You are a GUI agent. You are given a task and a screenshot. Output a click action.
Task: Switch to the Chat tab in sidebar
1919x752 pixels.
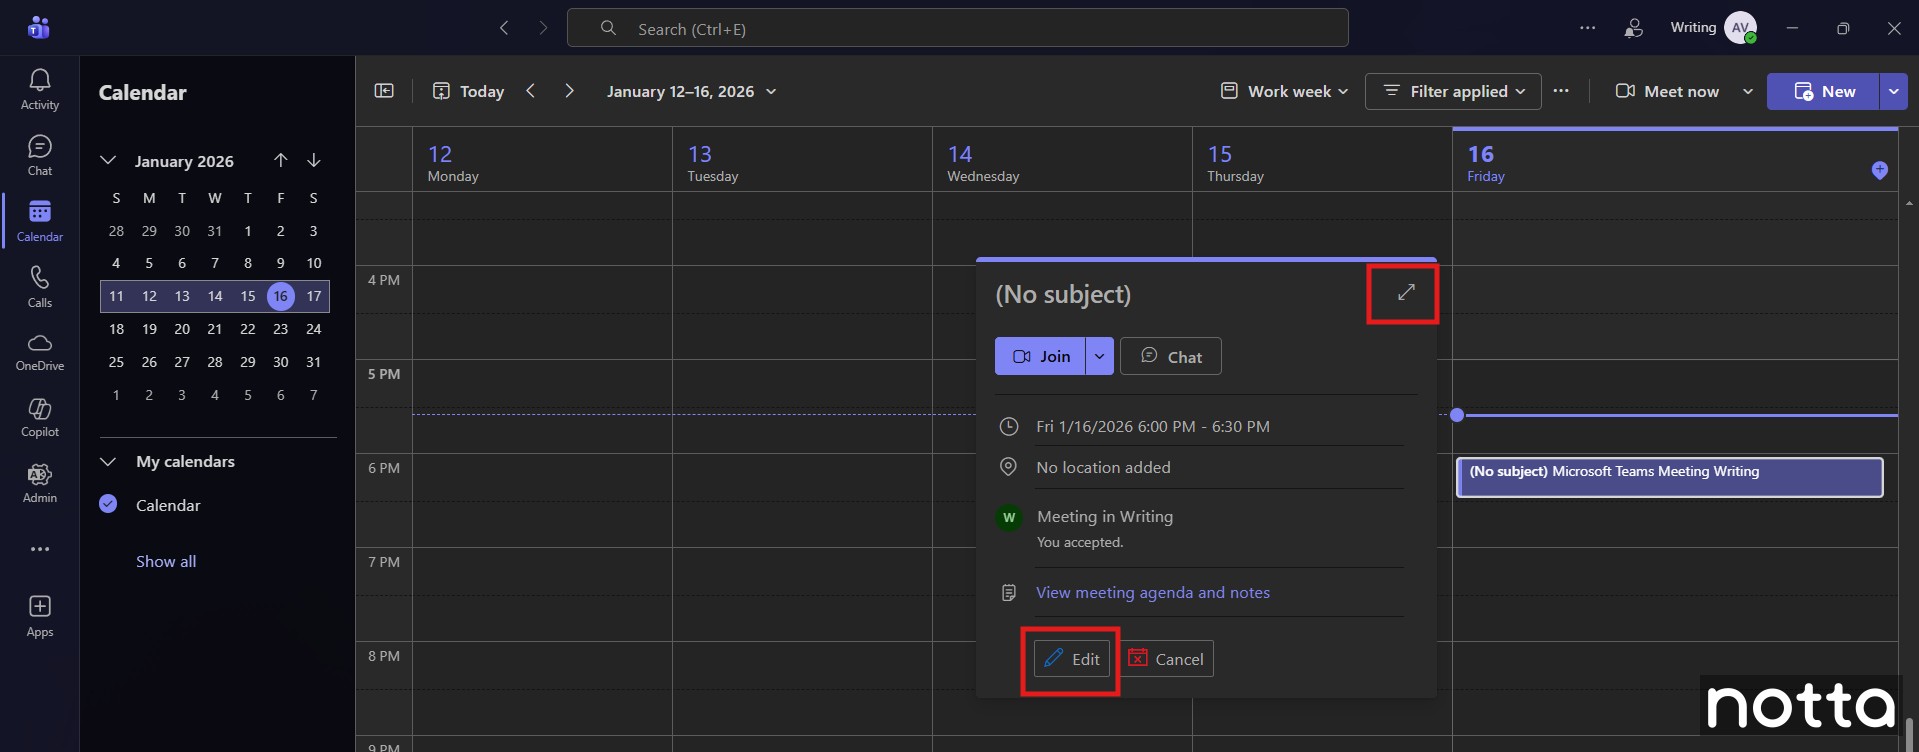pyautogui.click(x=39, y=155)
